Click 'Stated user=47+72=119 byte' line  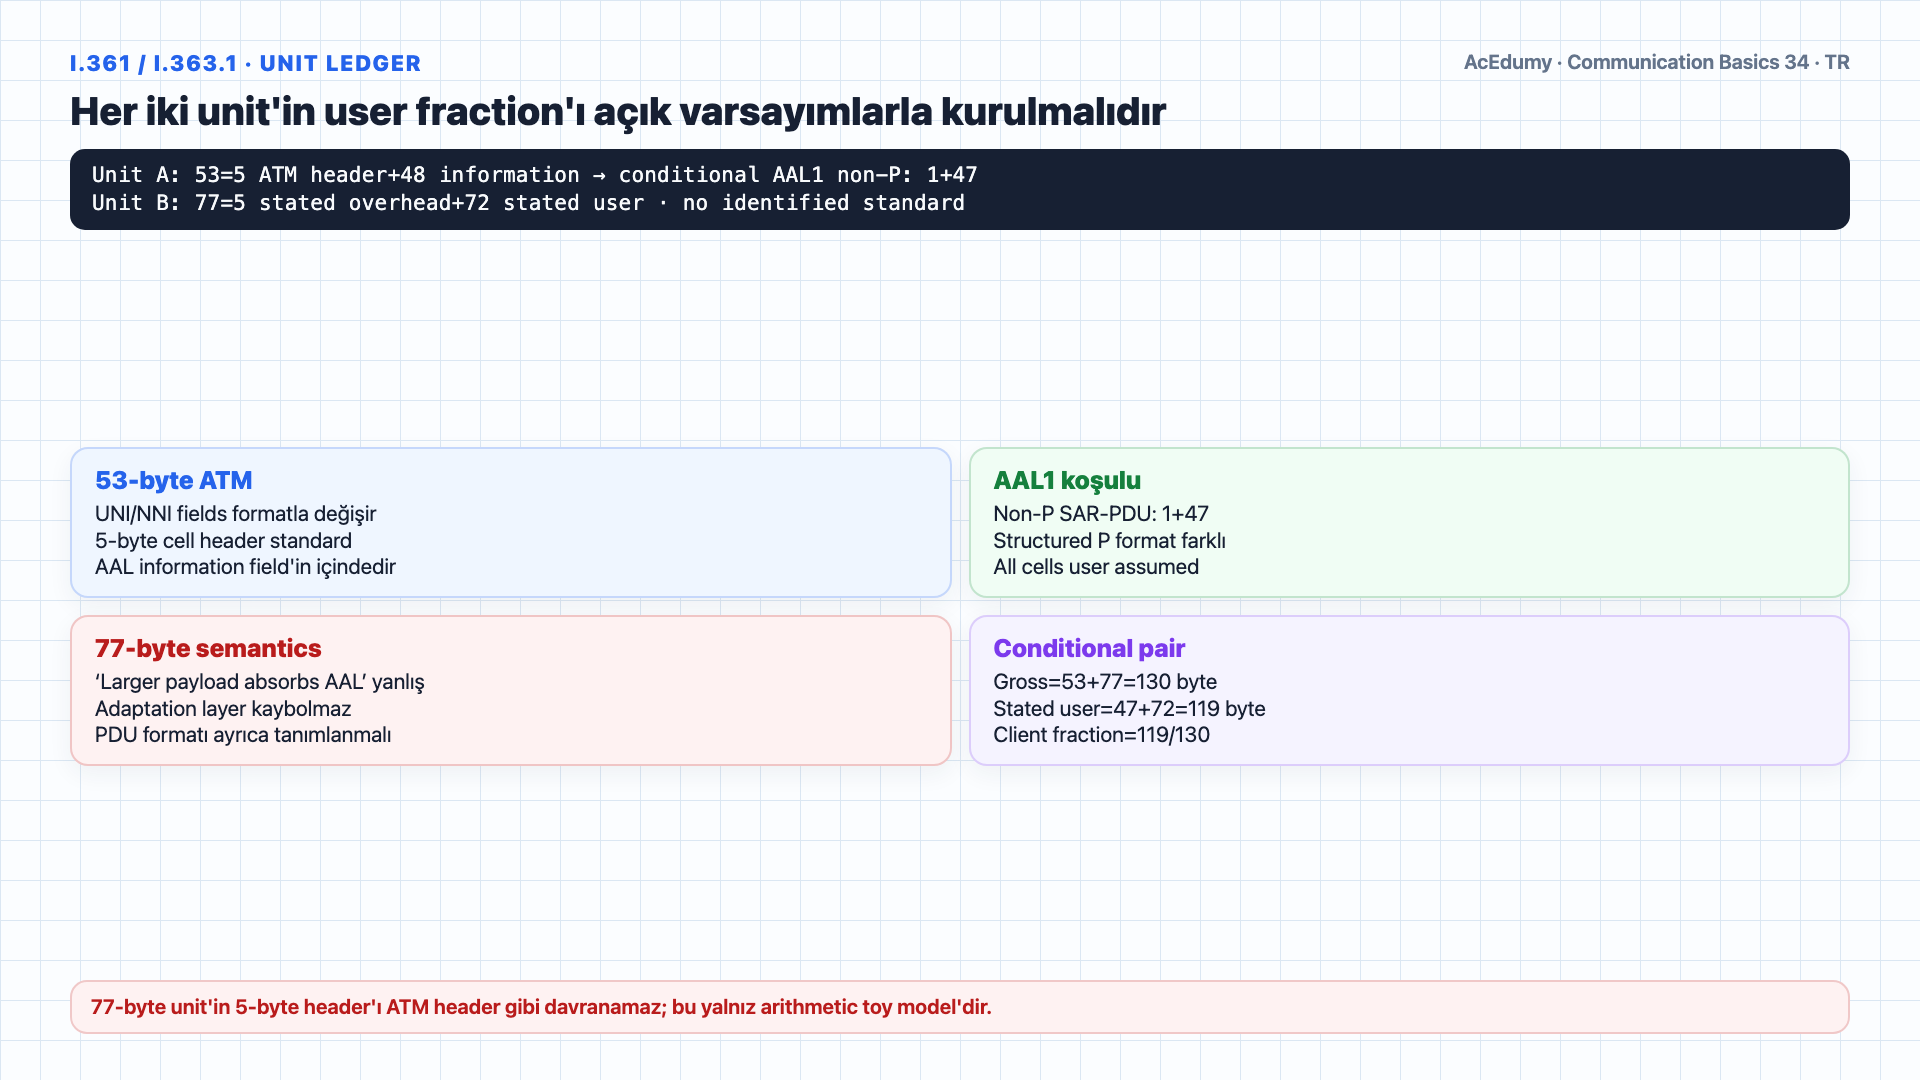pos(1129,709)
